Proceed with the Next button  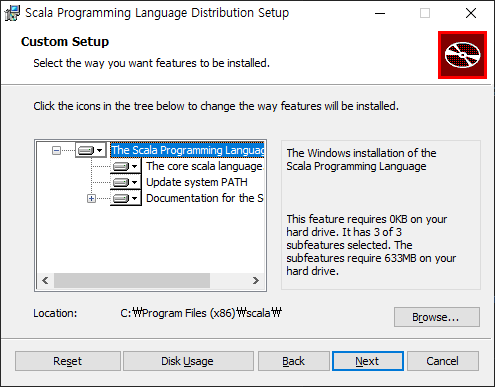point(368,361)
